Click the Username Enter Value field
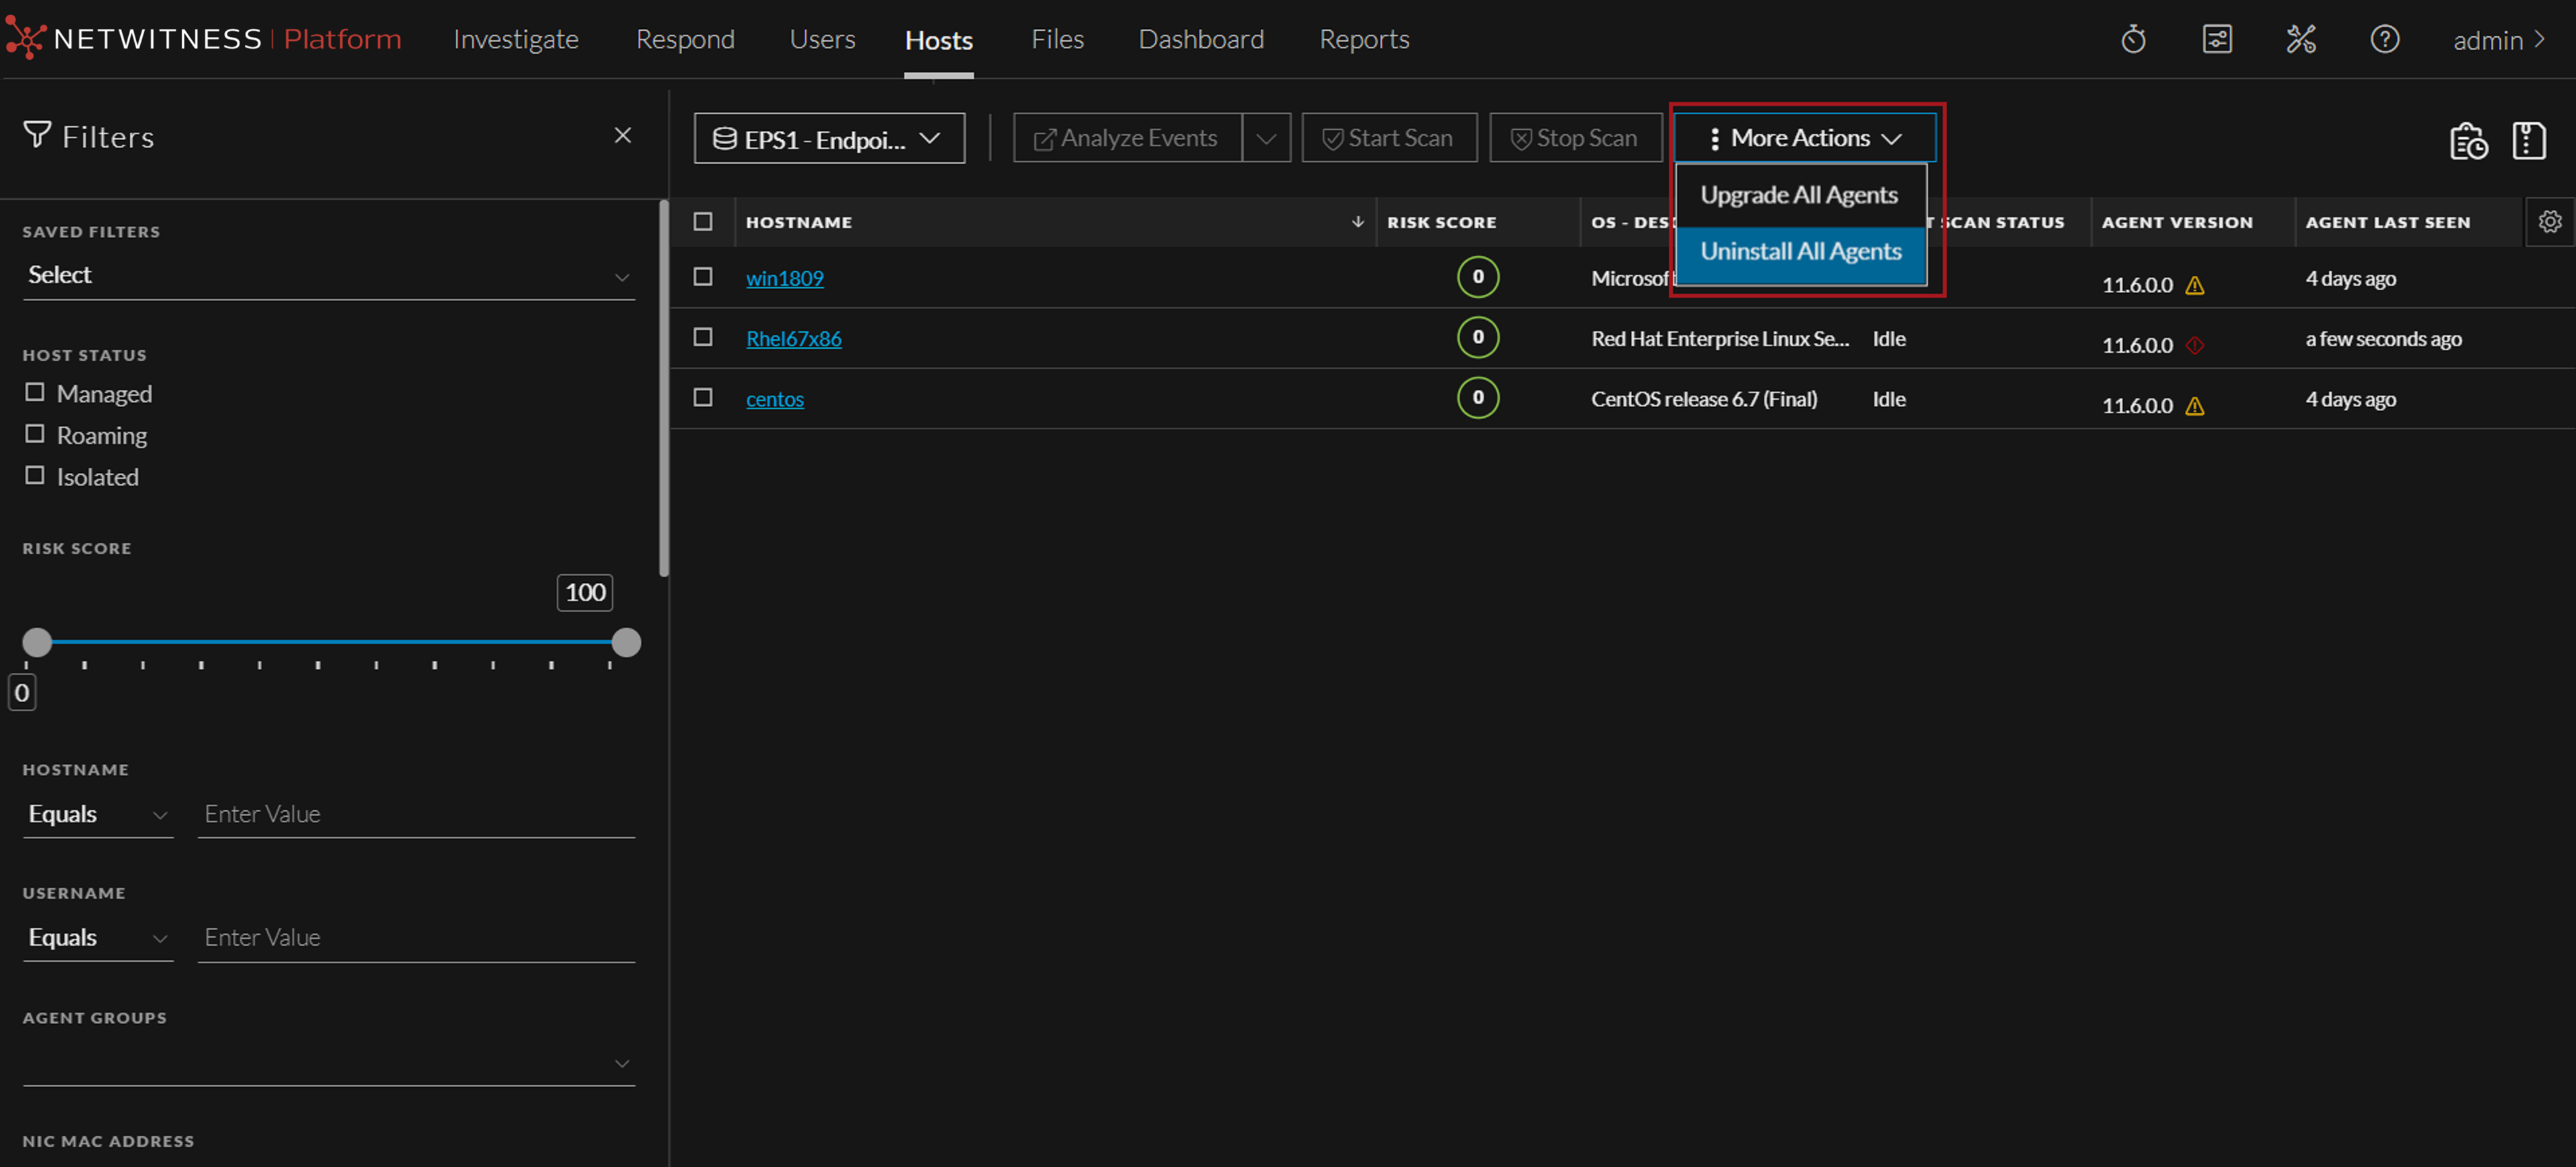 [415, 937]
